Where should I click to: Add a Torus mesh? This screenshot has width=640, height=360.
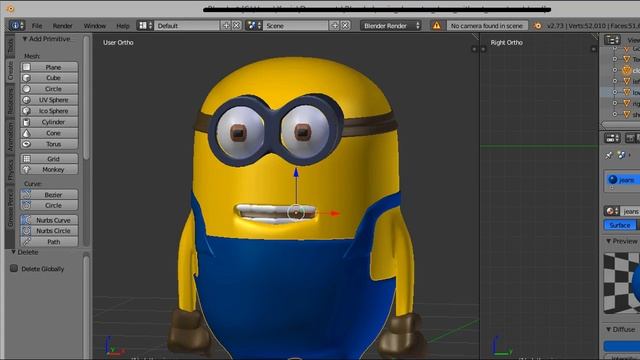click(49, 144)
